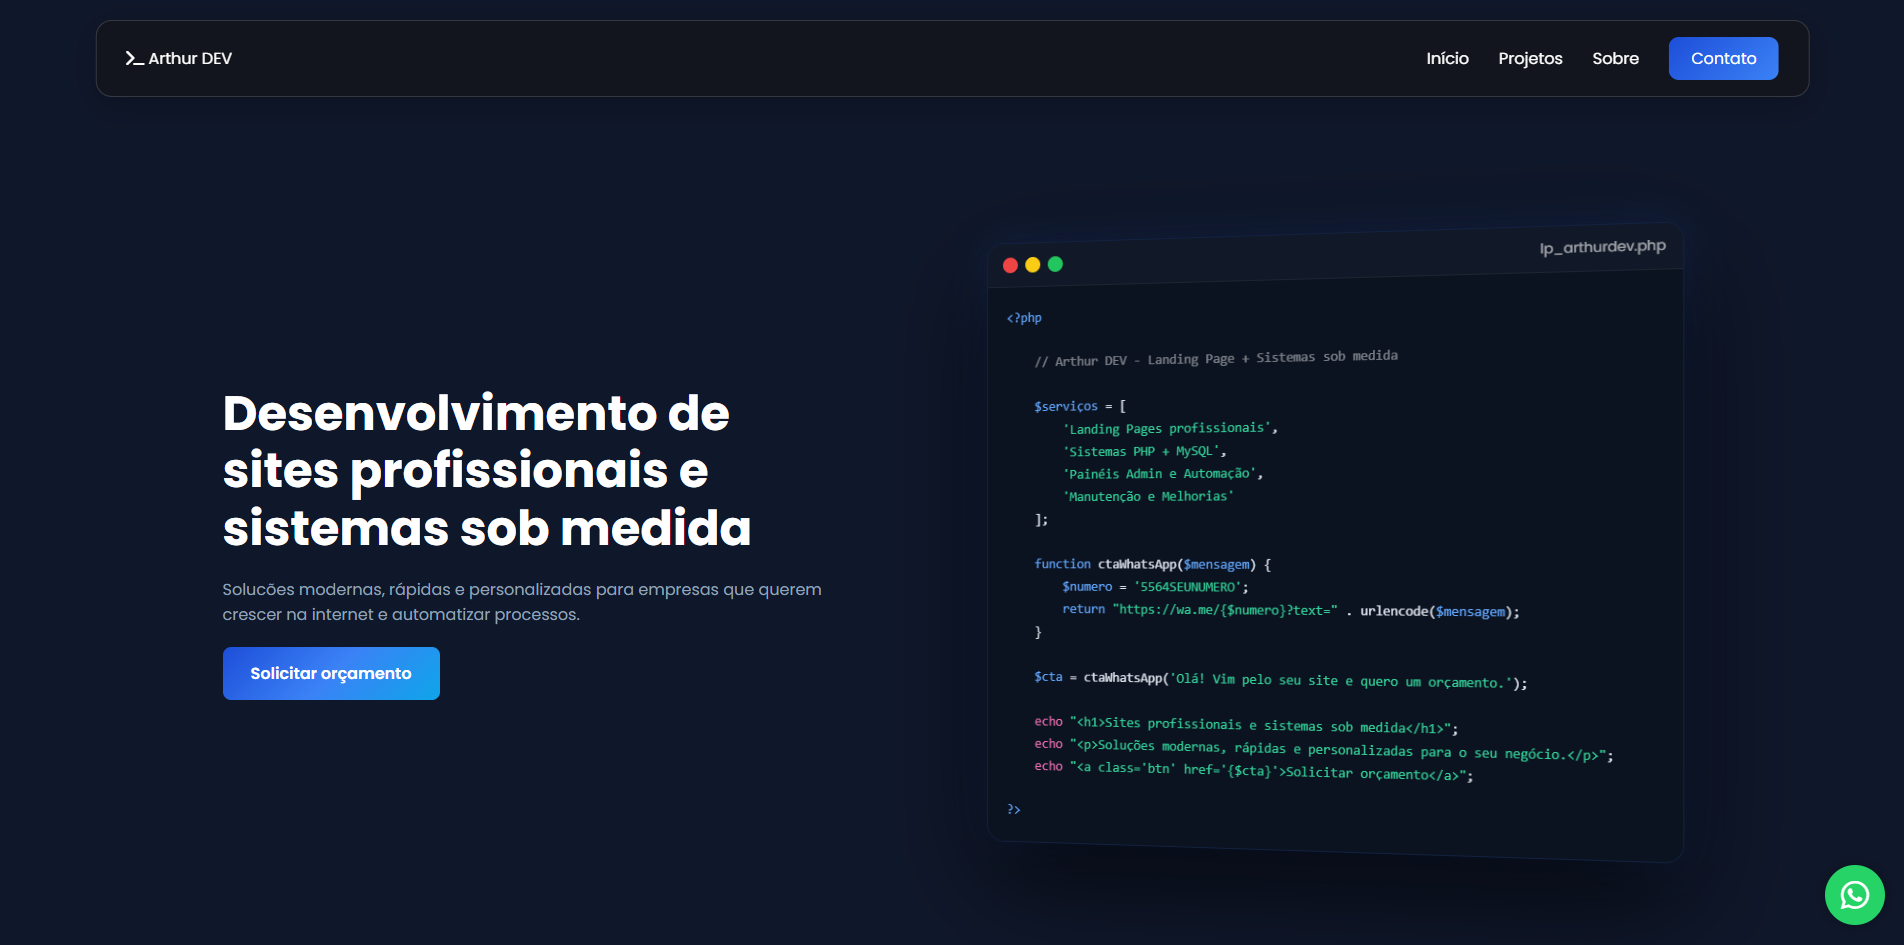1904x945 pixels.
Task: Click the return wa.me URL code line
Action: (x=1290, y=610)
